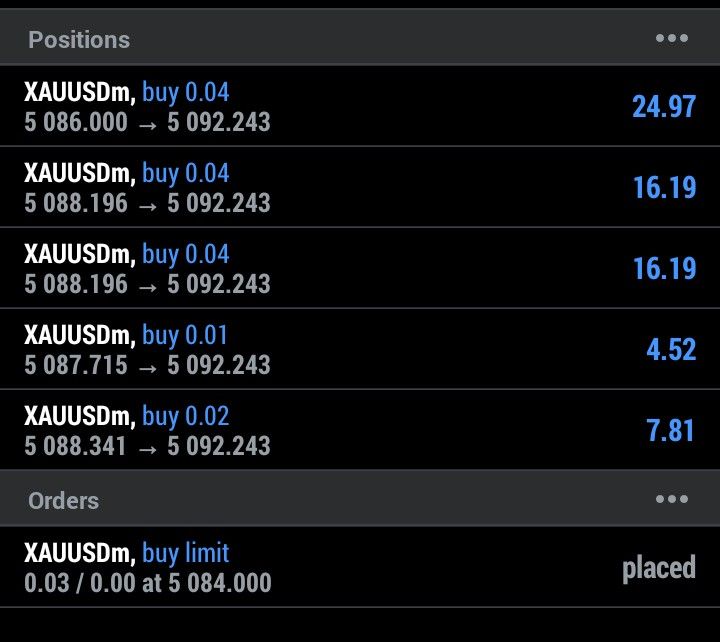Click the 4.52 profit value
Screen dimensions: 720x642
coord(670,350)
